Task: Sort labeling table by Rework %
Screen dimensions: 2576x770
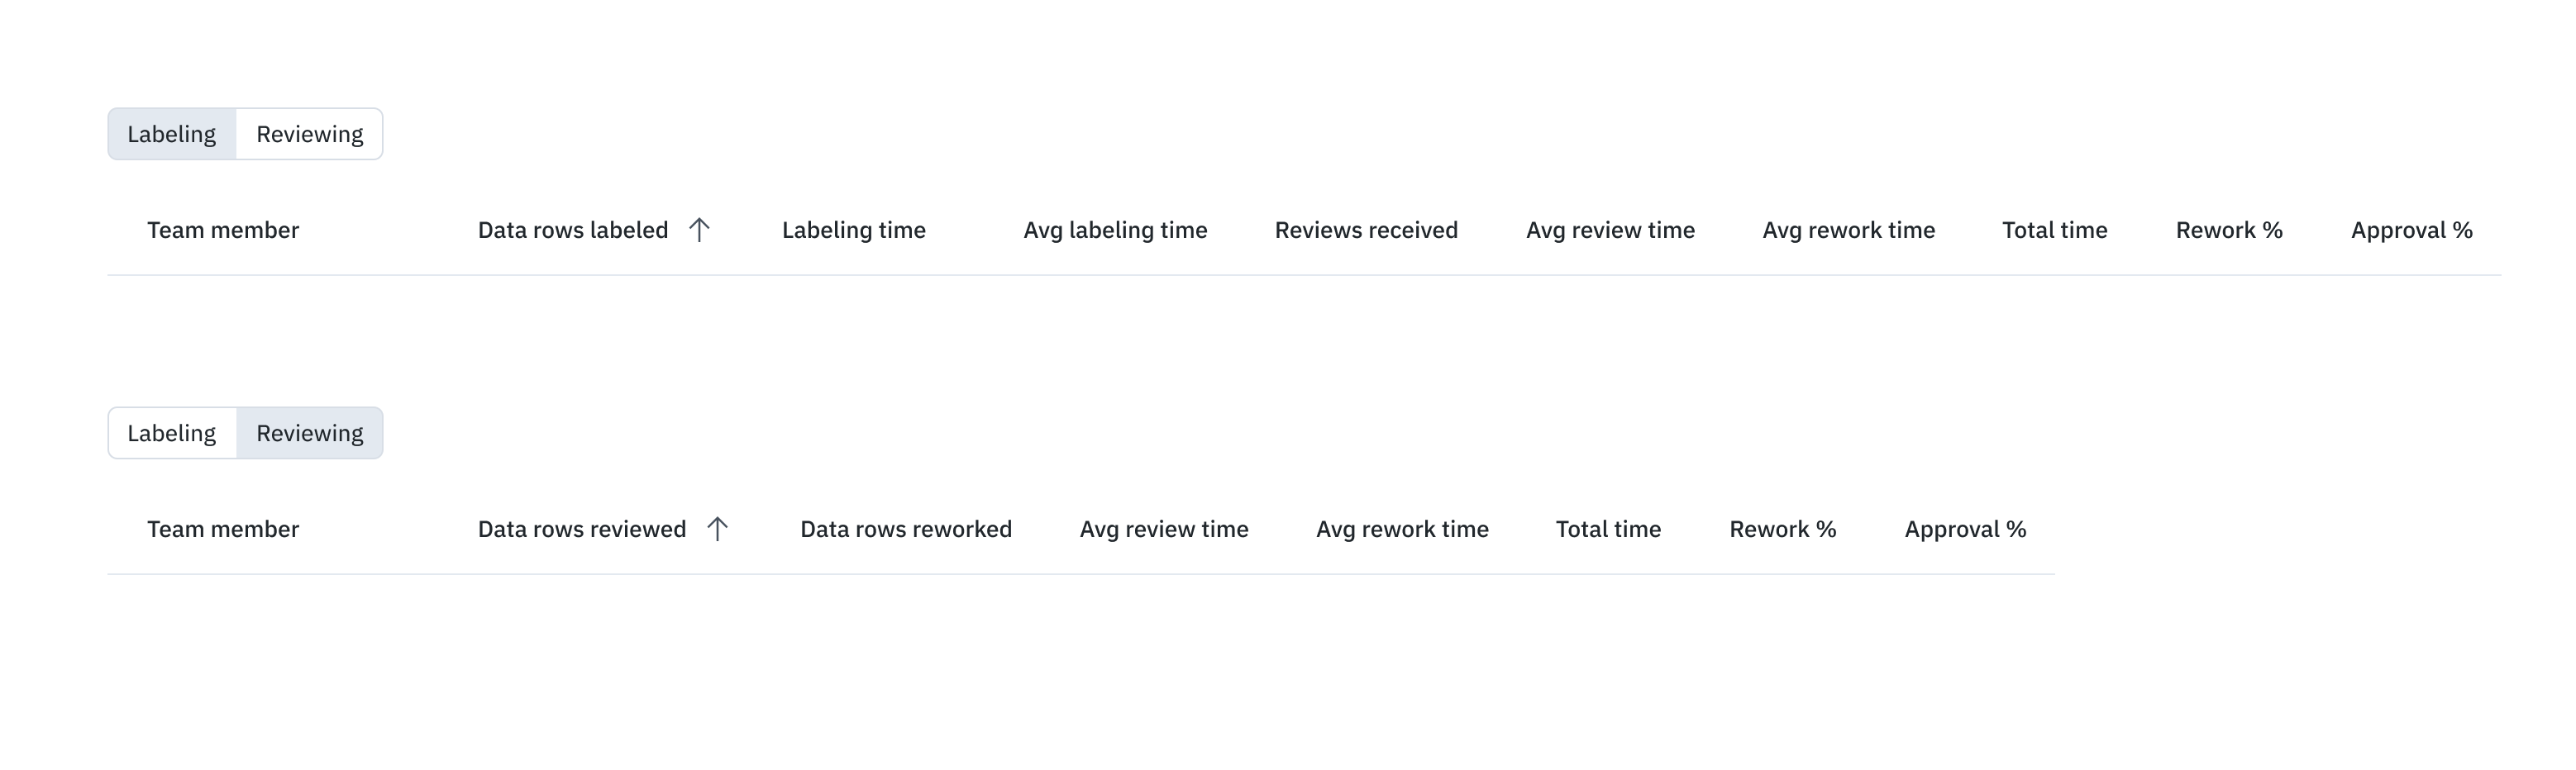Action: (x=2229, y=230)
